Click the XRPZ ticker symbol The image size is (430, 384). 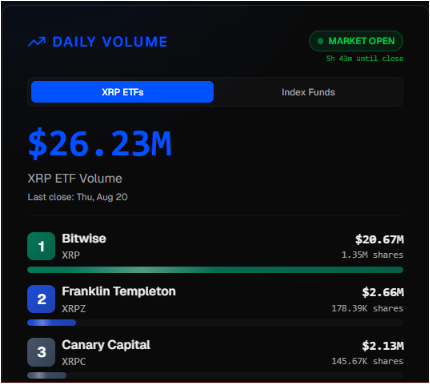(74, 309)
